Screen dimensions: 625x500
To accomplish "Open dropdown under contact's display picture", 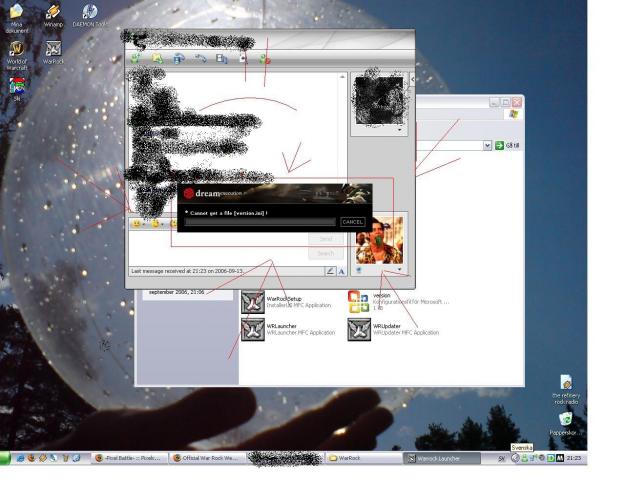I will [x=400, y=130].
